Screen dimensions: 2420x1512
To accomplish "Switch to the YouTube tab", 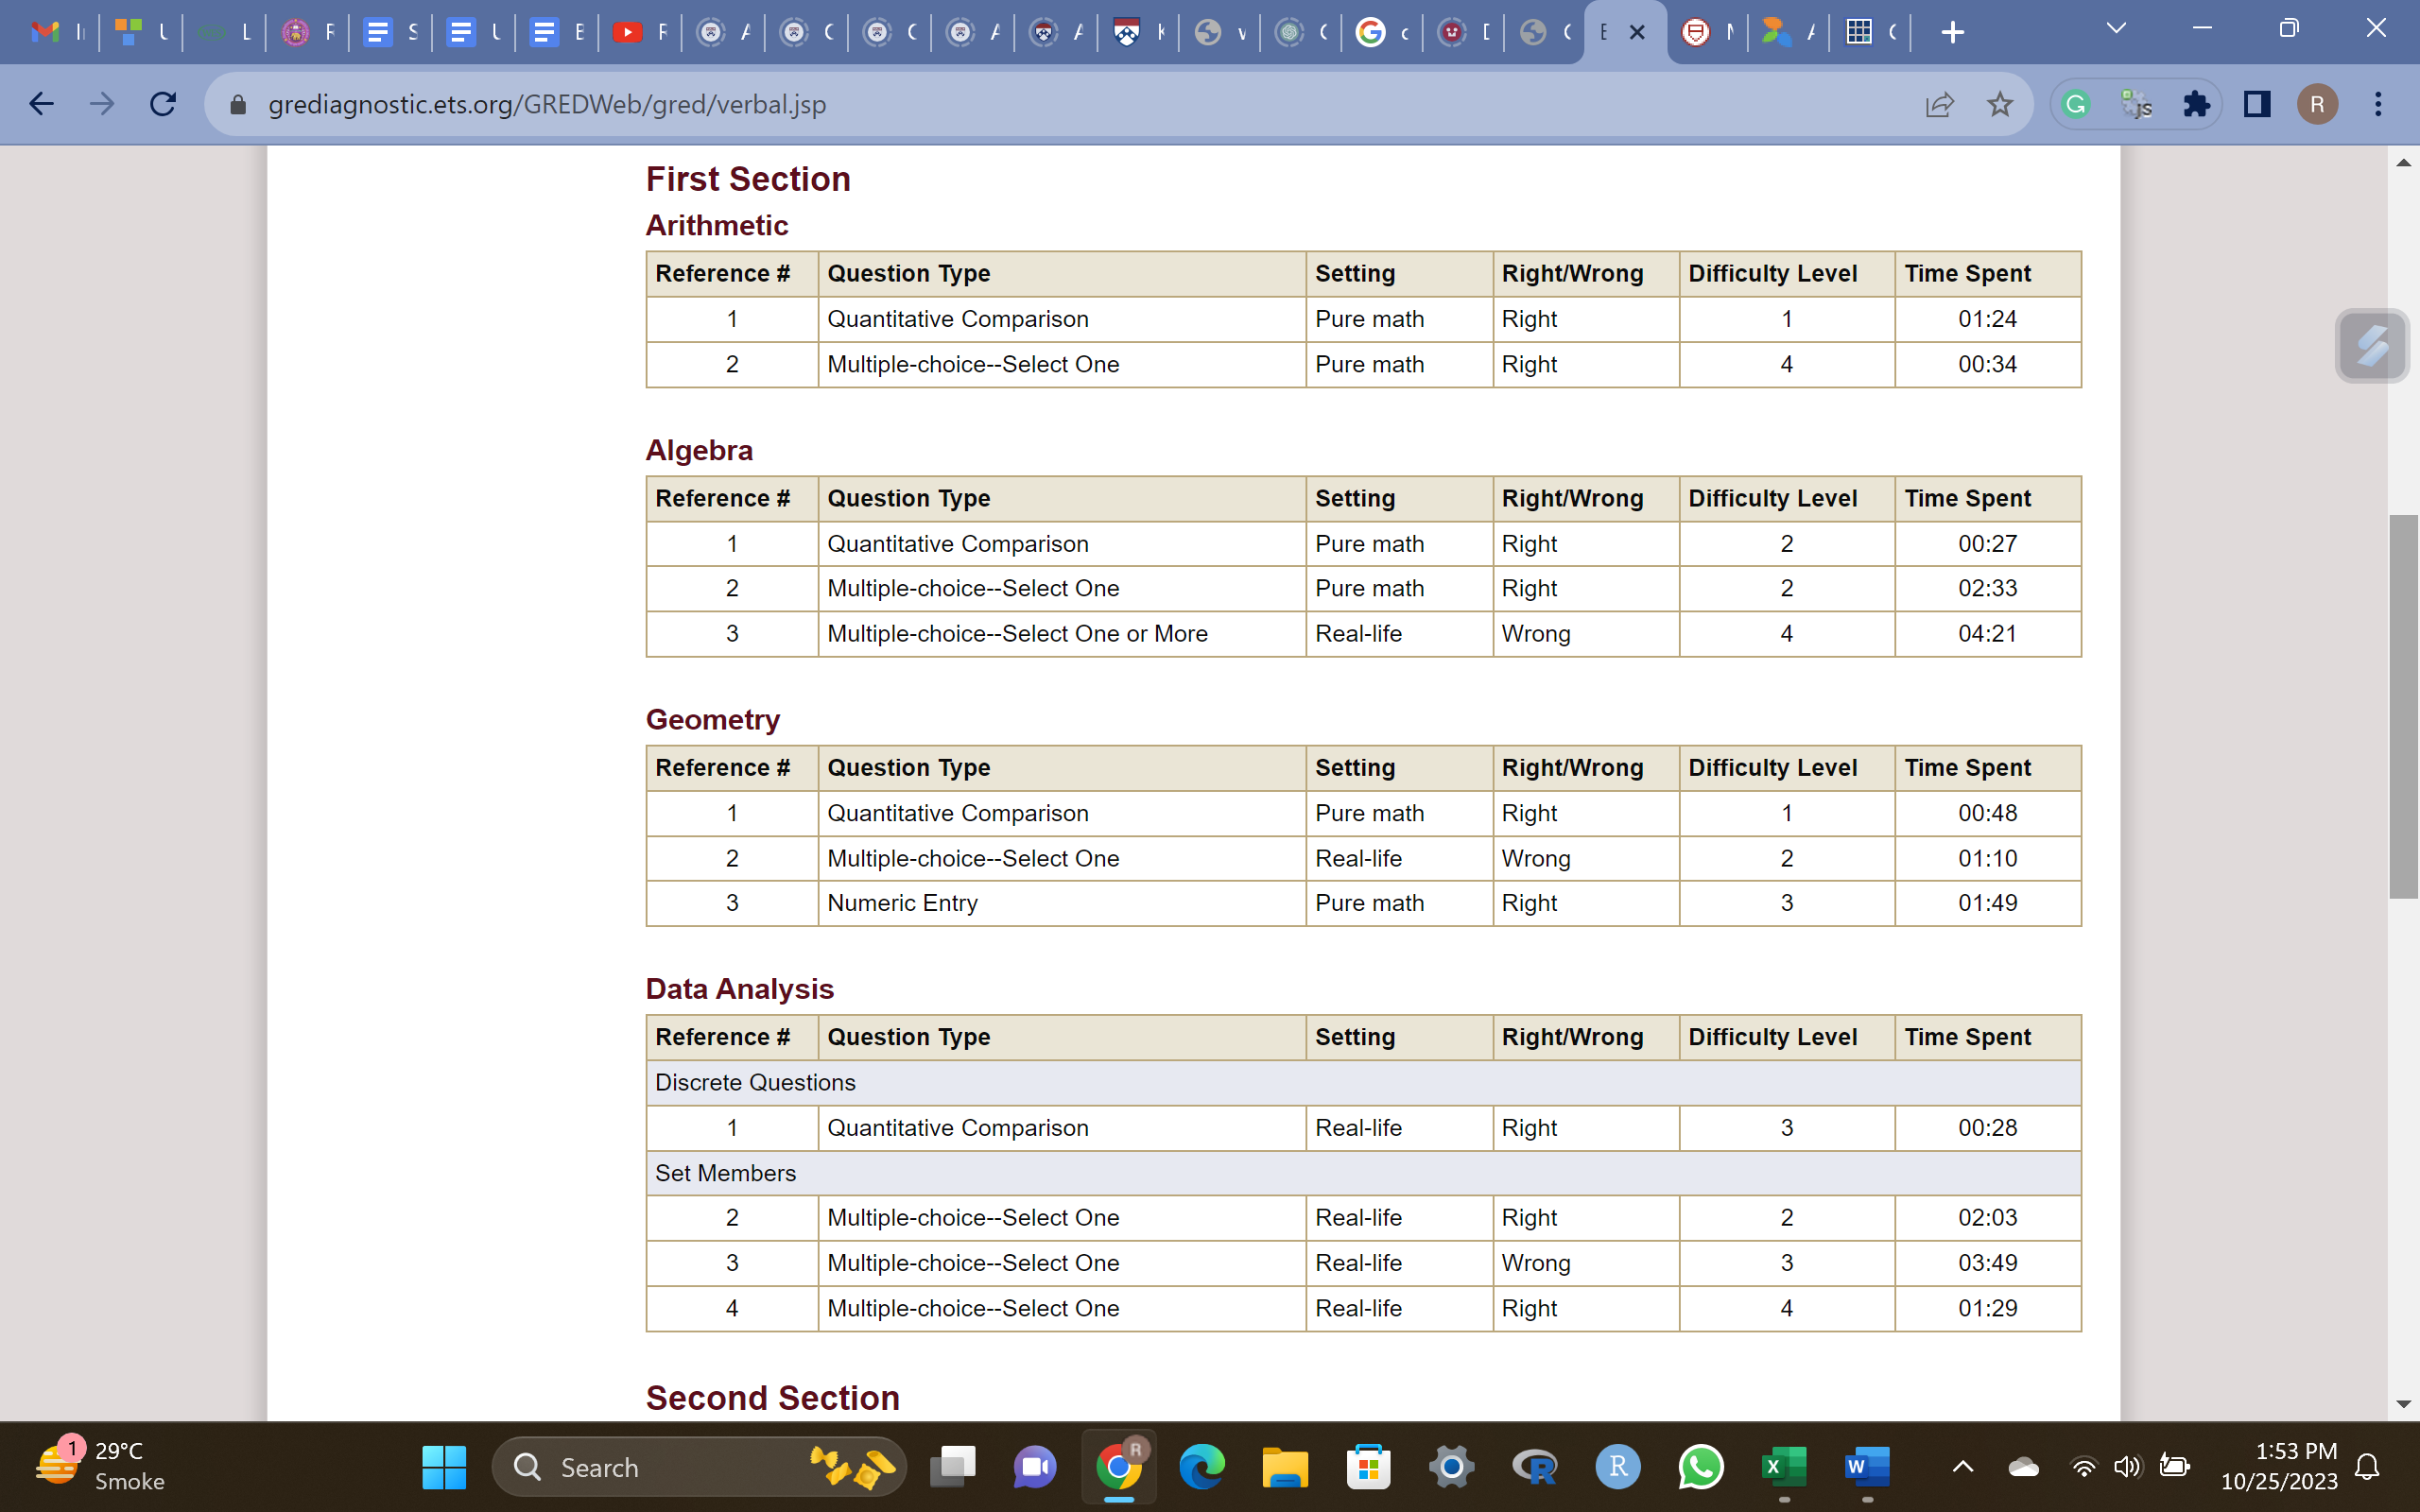I will click(627, 32).
